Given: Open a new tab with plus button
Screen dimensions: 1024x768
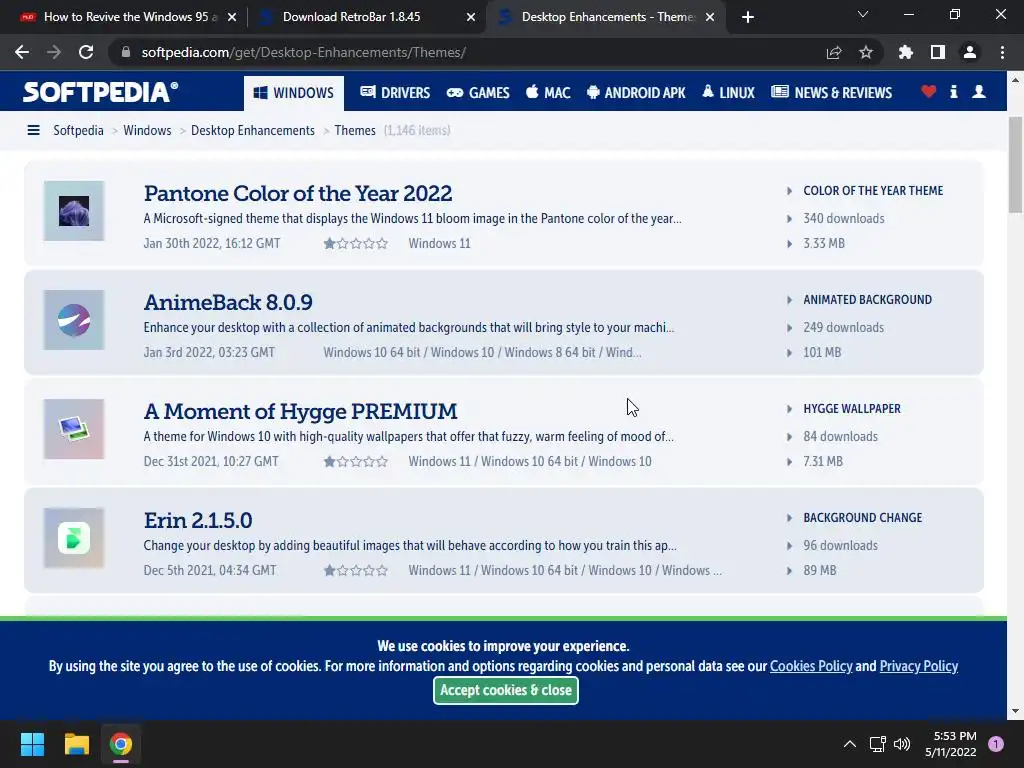Looking at the screenshot, I should pos(748,17).
